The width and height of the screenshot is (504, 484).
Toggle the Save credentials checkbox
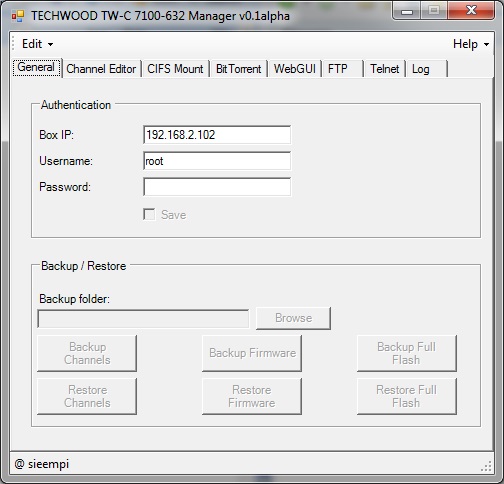point(149,214)
